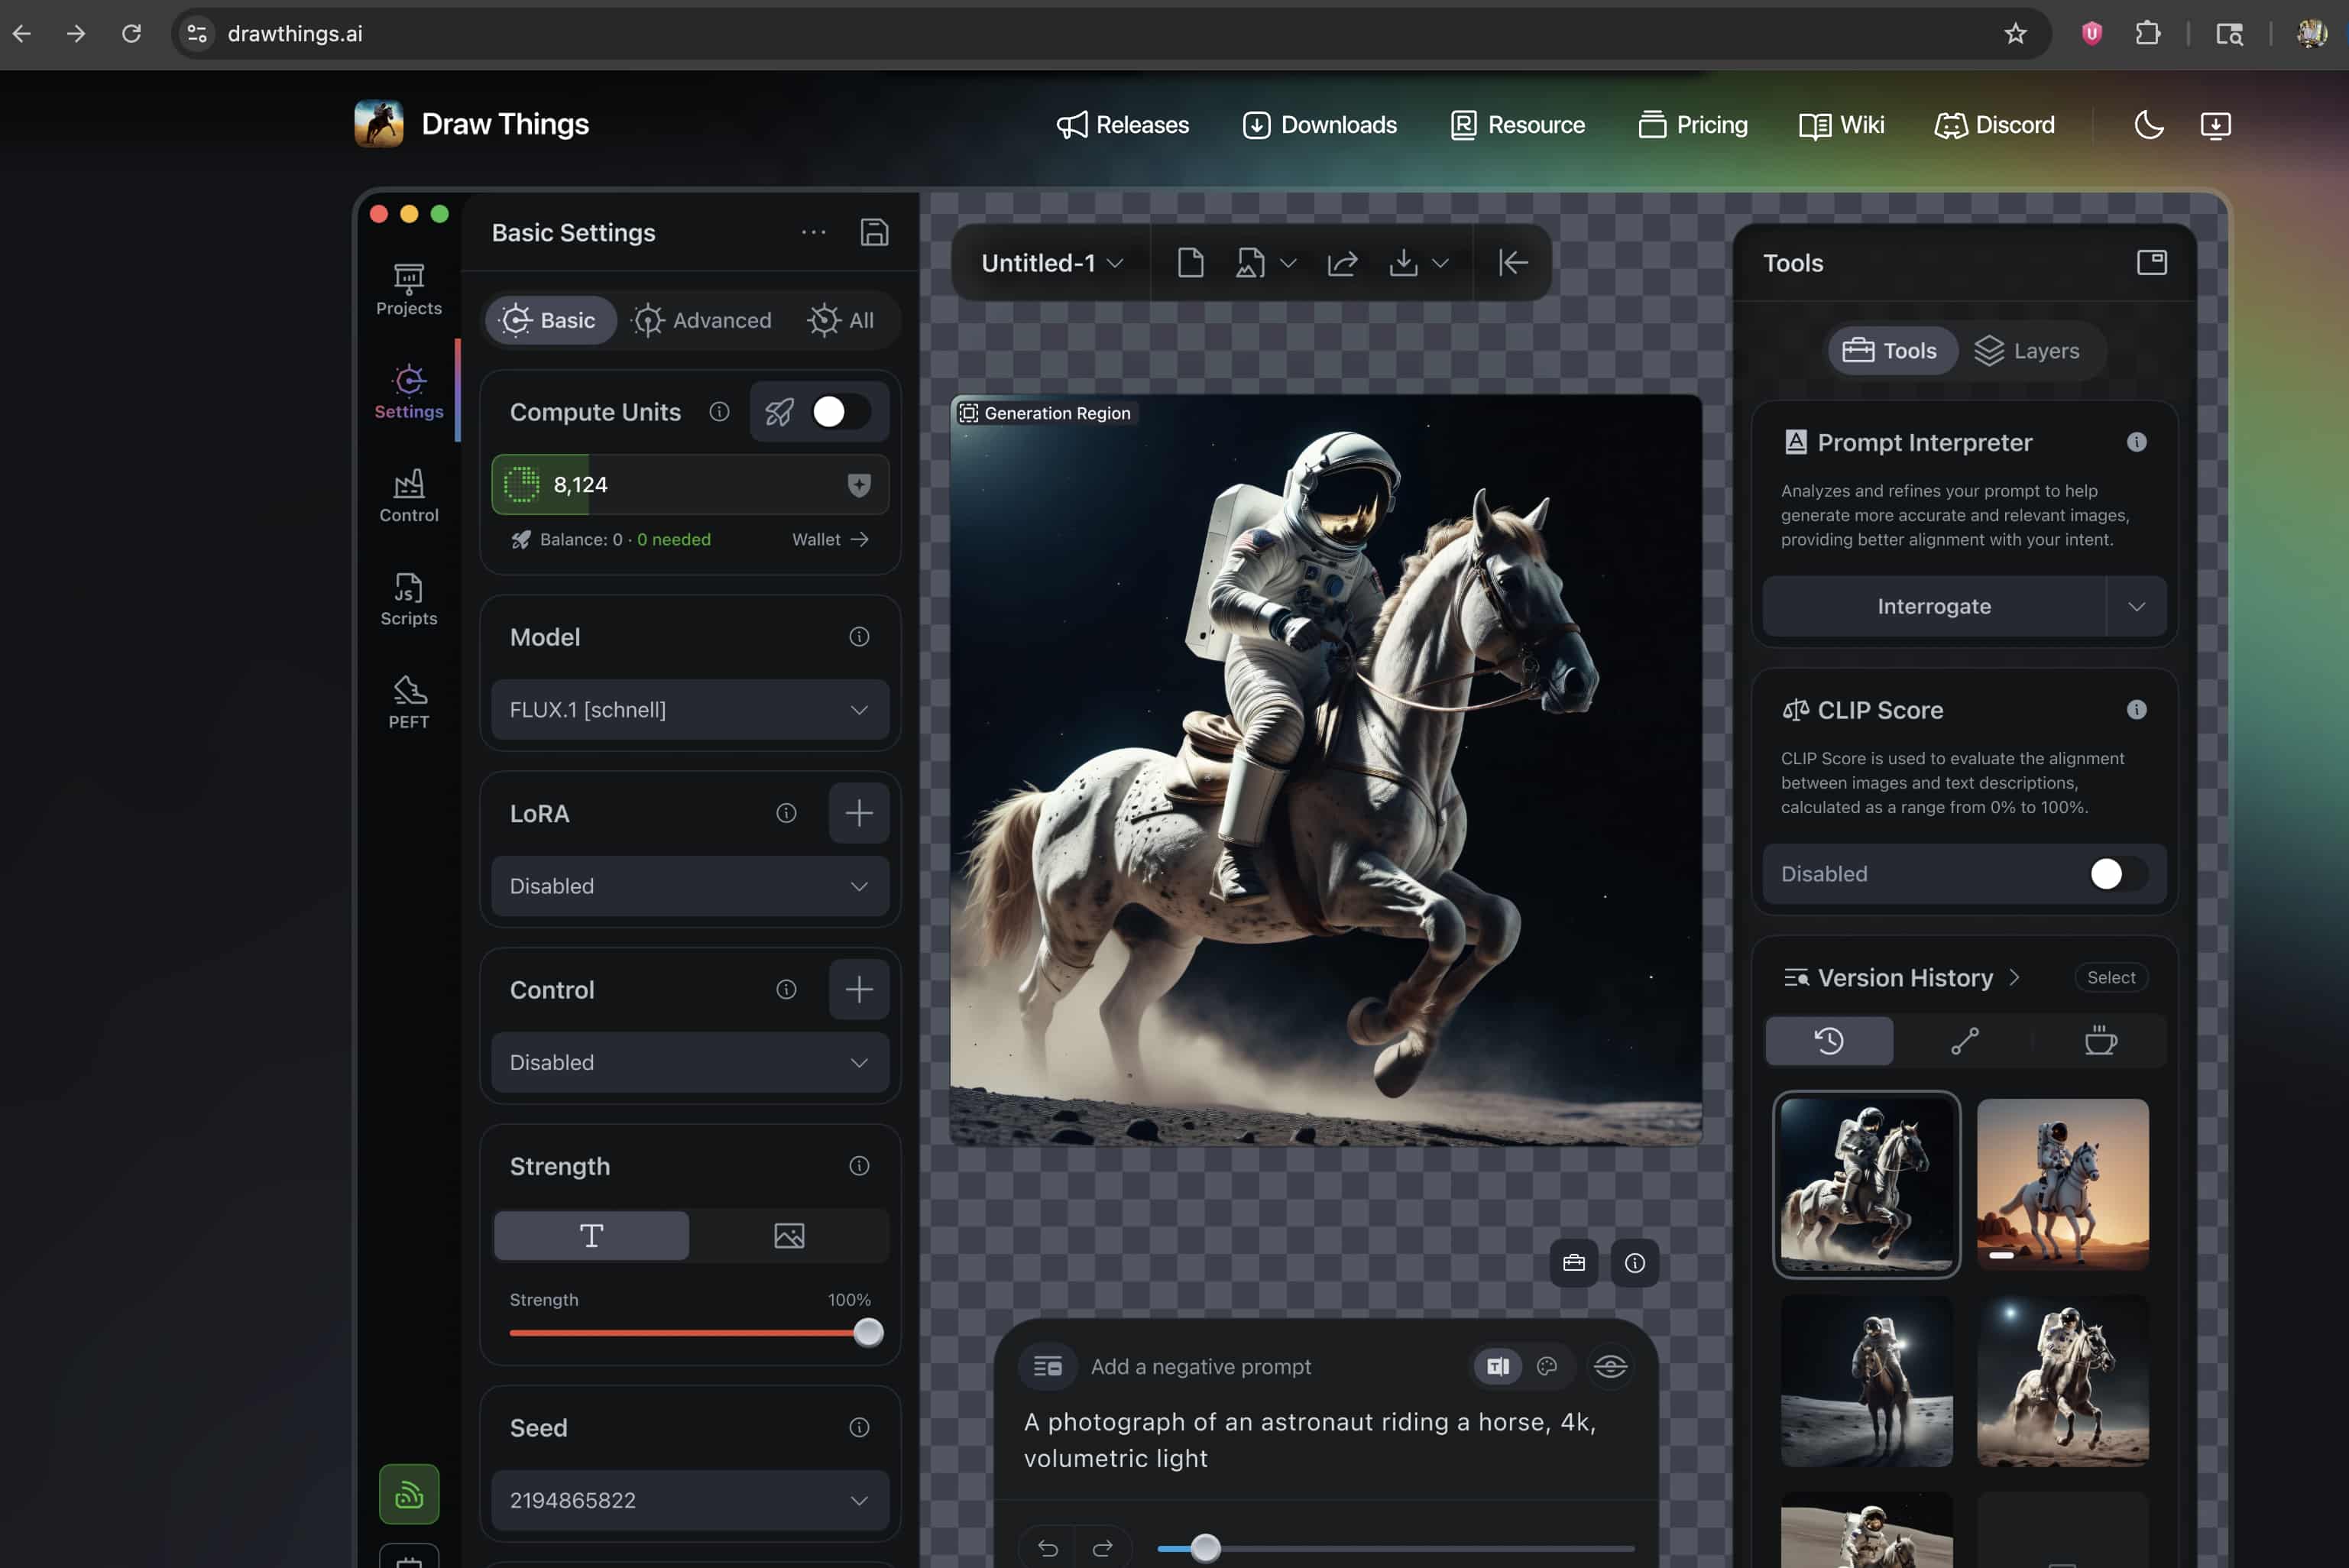Switch to the All settings tab
The width and height of the screenshot is (2349, 1568).
click(x=841, y=320)
